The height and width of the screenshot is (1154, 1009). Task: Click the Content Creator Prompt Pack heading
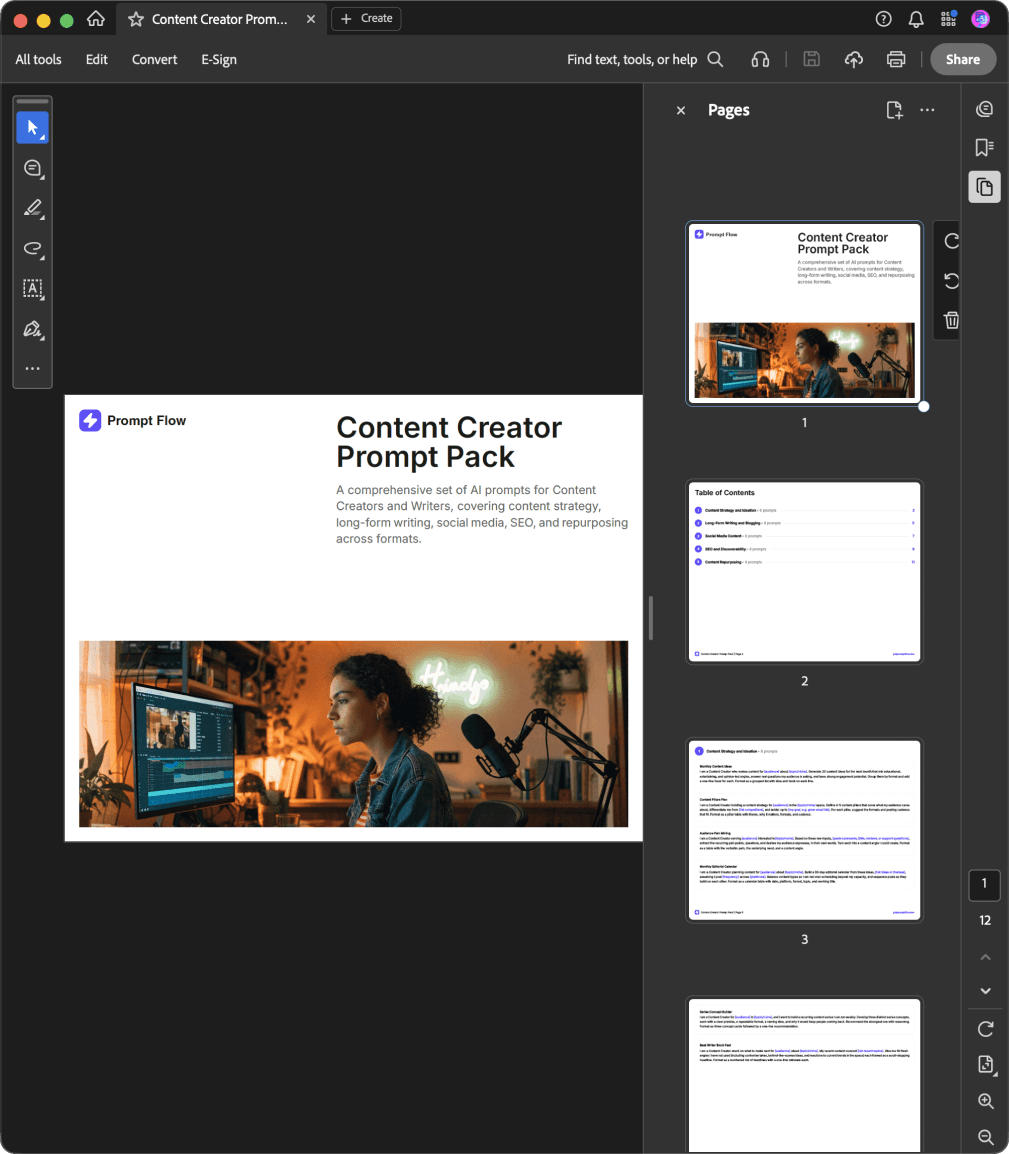point(449,442)
